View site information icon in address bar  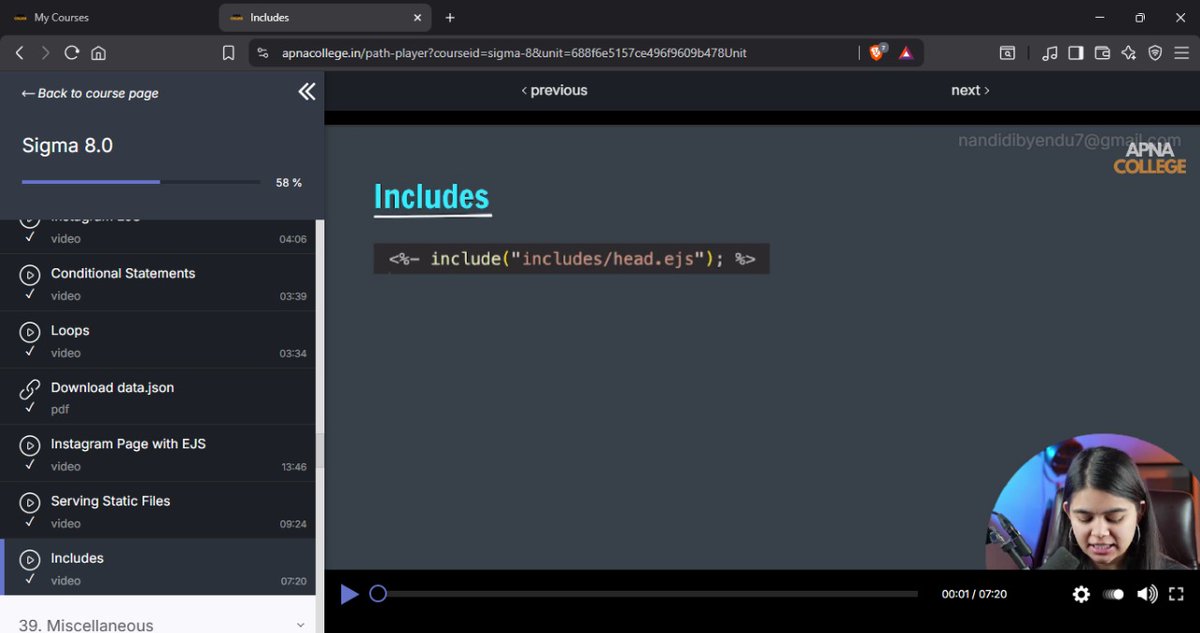(263, 53)
